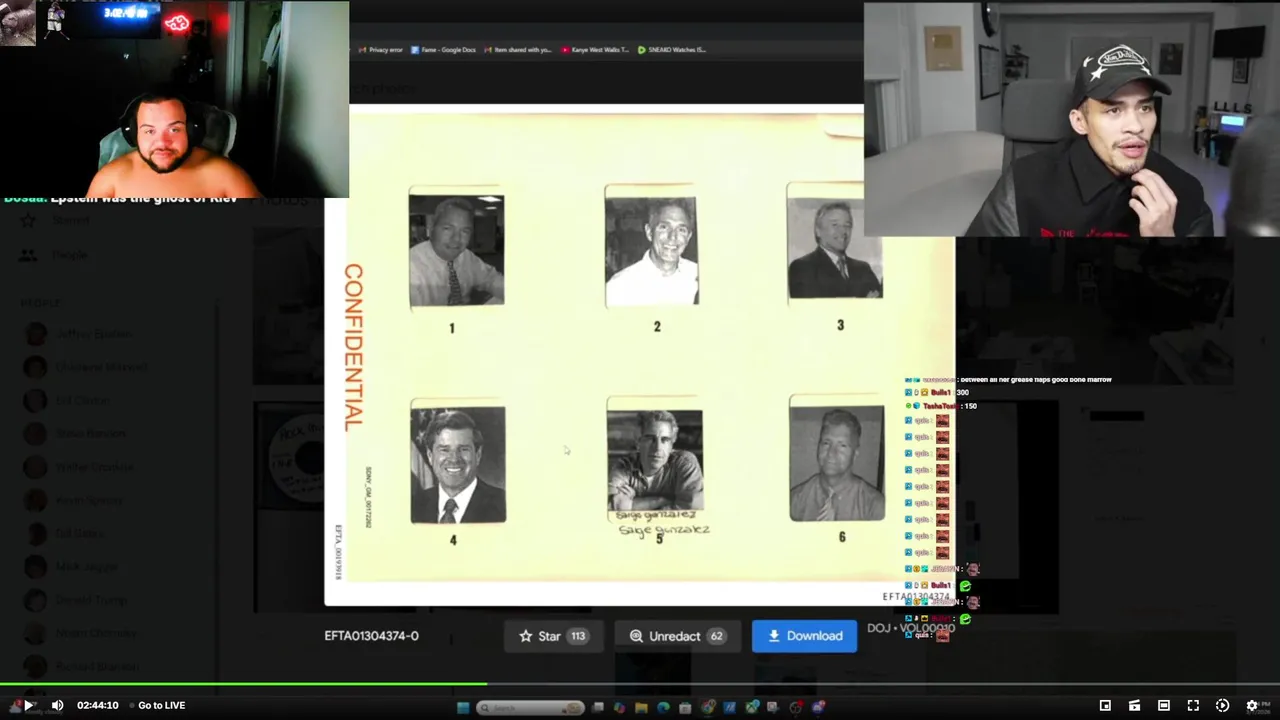
Task: Click lineup photo number 2
Action: click(x=652, y=250)
